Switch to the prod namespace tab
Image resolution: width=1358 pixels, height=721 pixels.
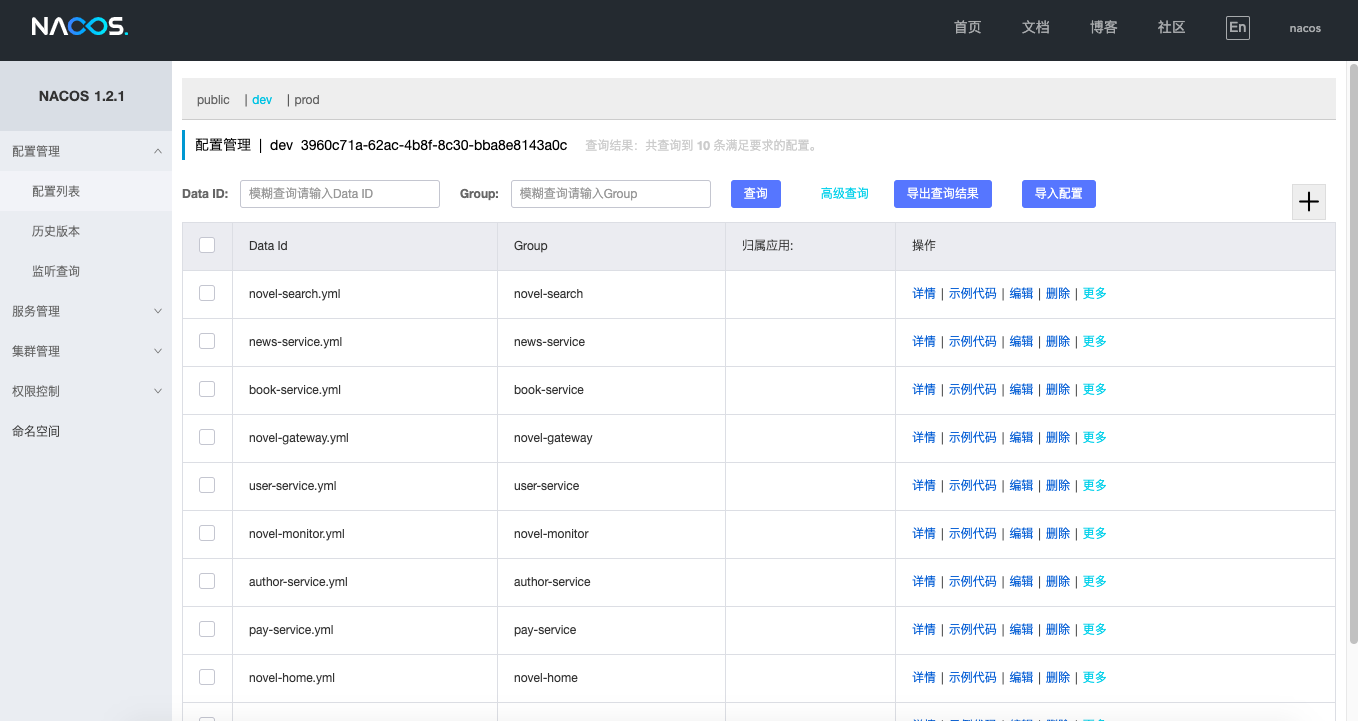[307, 100]
